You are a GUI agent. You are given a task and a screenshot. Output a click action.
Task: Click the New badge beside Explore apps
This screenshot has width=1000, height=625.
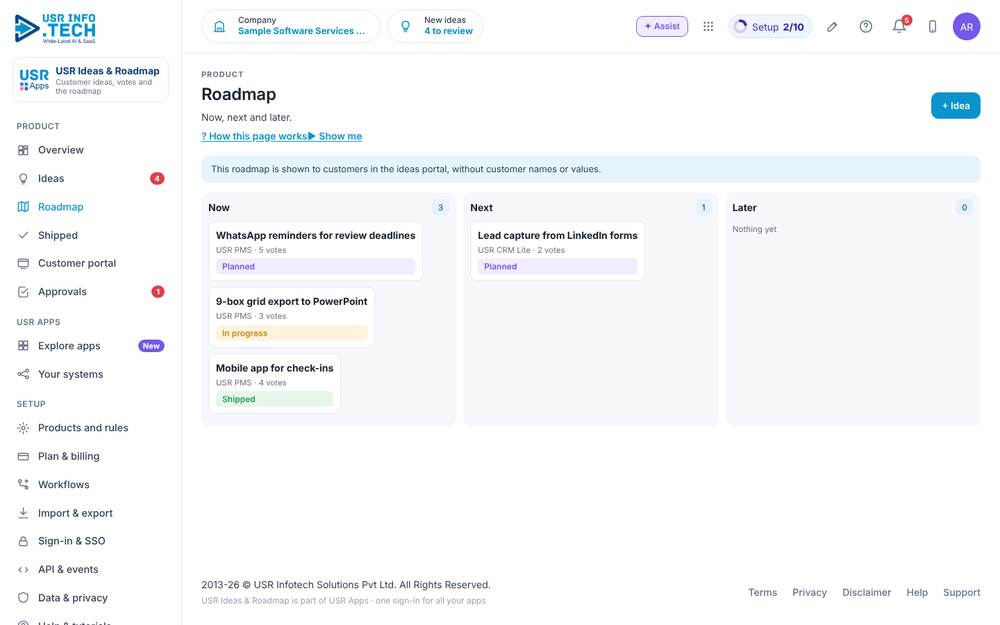pos(151,346)
